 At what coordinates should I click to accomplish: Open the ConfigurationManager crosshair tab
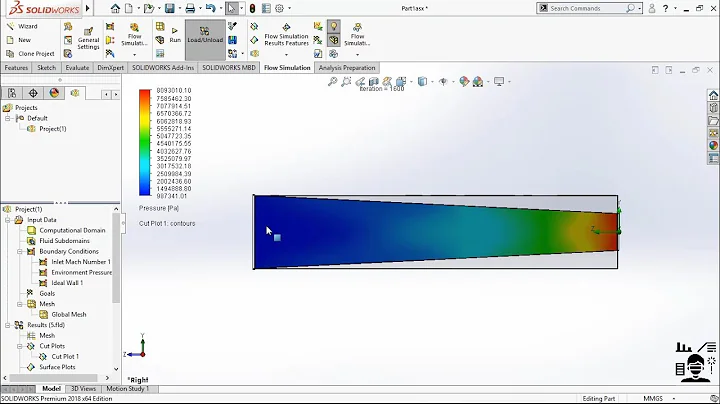pos(33,93)
